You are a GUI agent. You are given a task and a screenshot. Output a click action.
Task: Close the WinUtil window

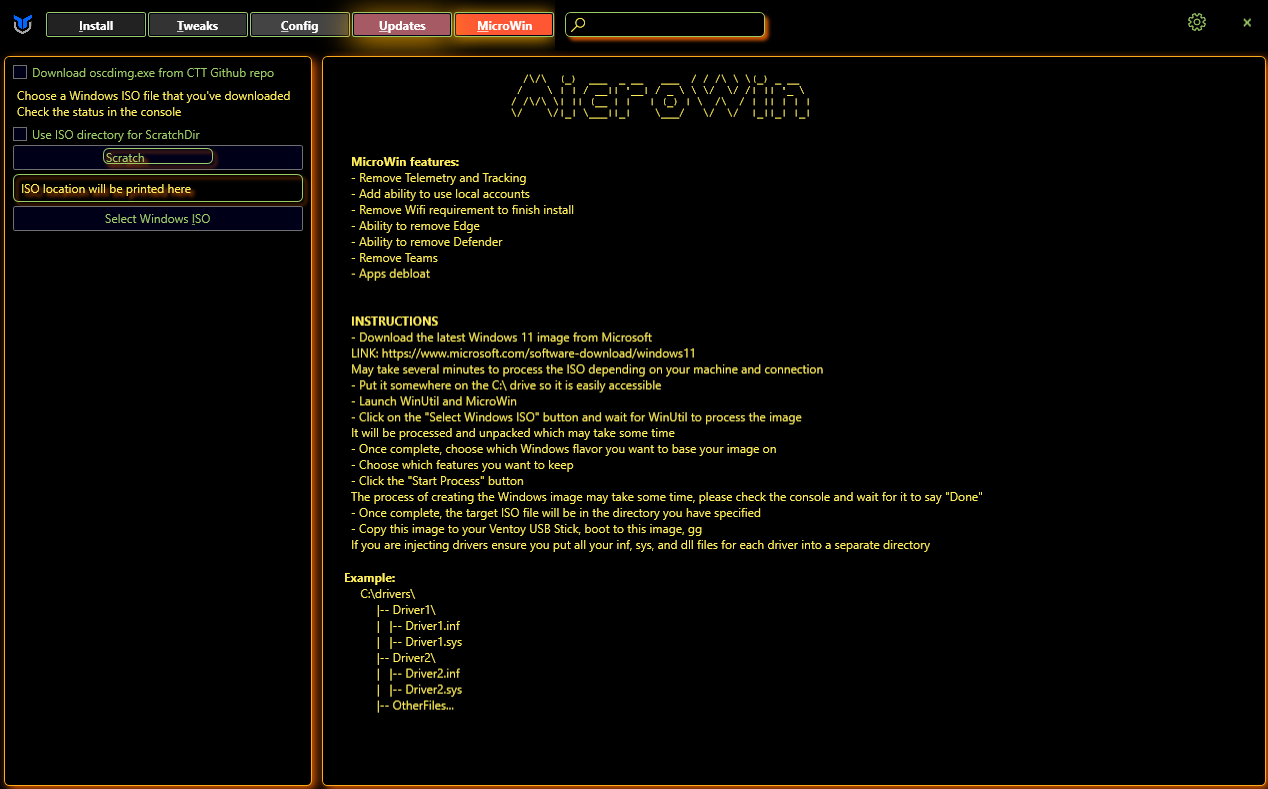[1247, 22]
